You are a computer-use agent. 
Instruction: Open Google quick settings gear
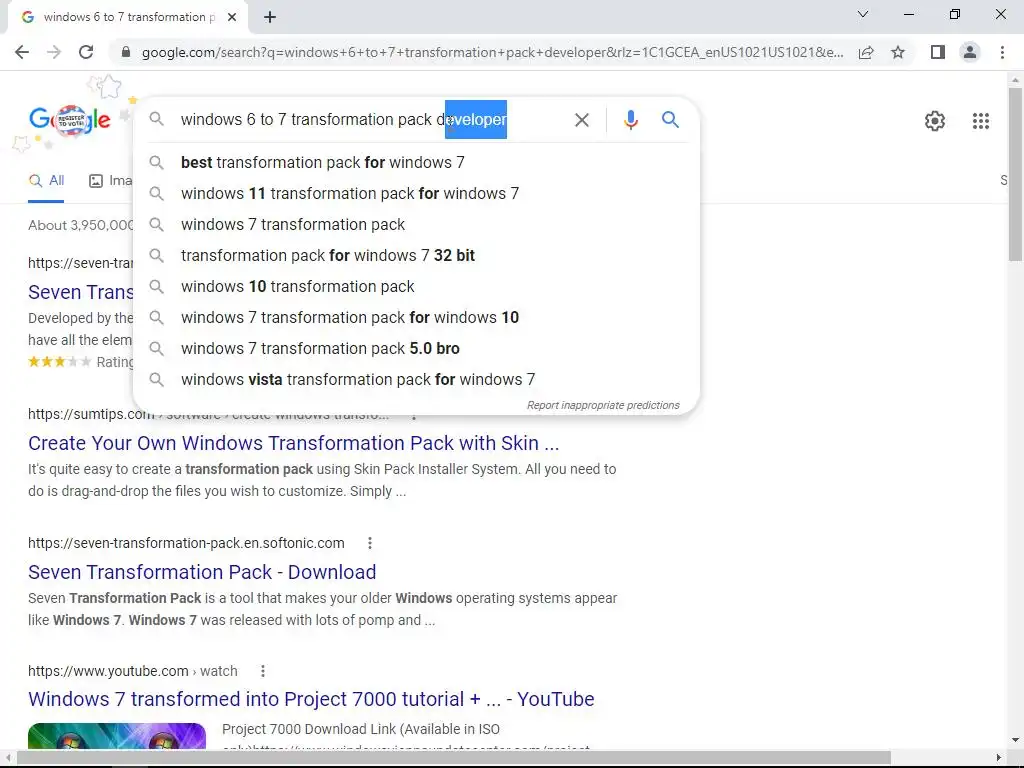pyautogui.click(x=935, y=121)
